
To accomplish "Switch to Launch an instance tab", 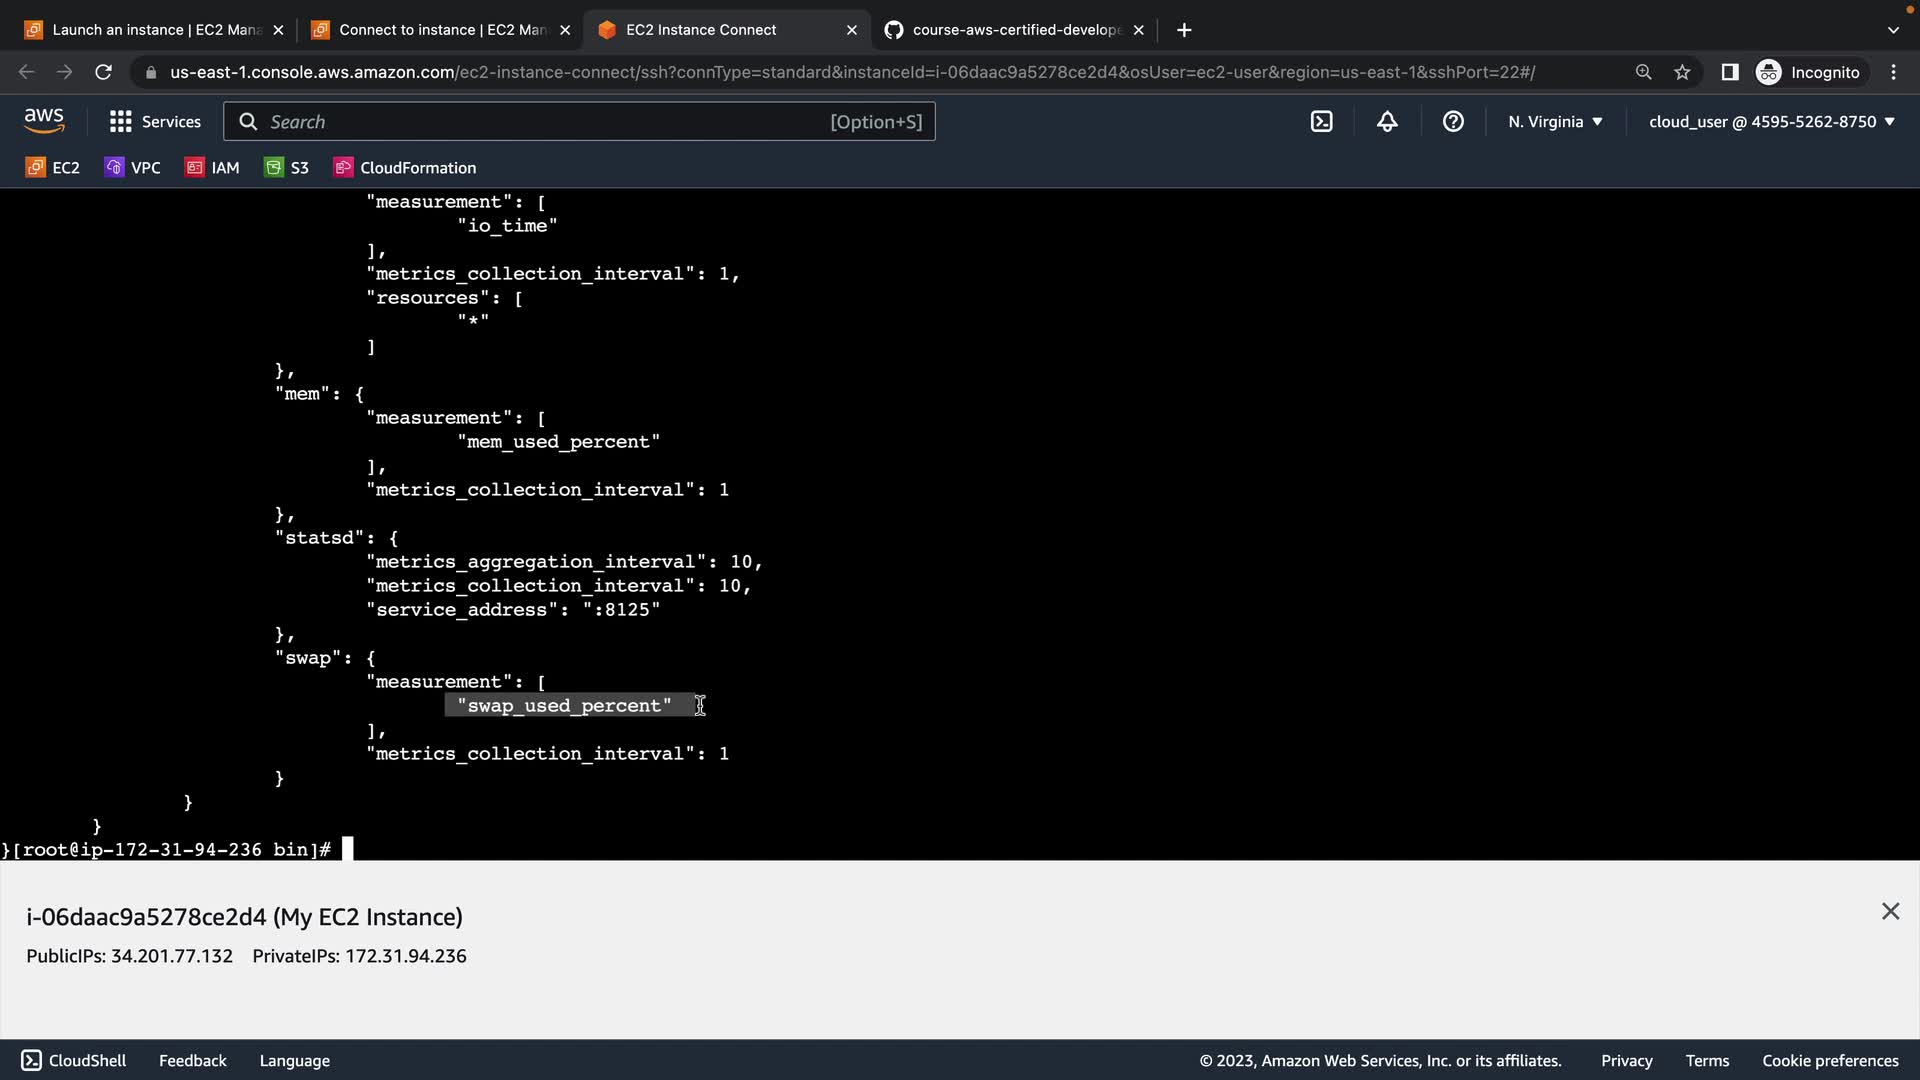I will (x=155, y=30).
